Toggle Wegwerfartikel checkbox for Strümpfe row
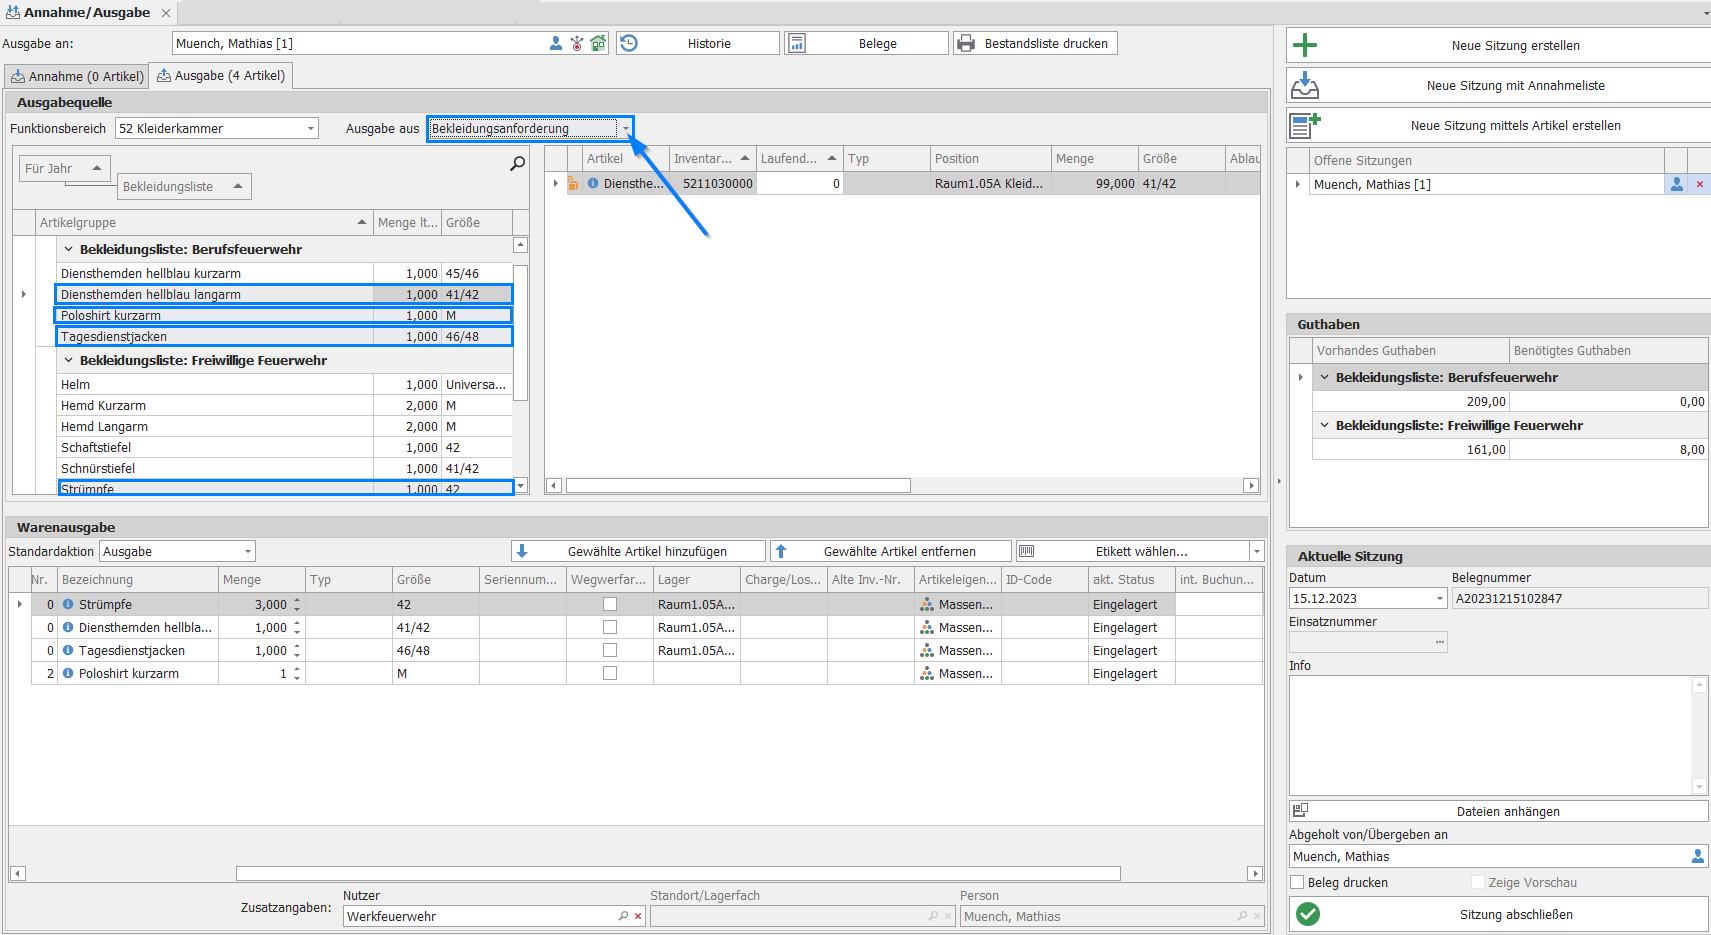This screenshot has width=1711, height=935. (x=610, y=604)
